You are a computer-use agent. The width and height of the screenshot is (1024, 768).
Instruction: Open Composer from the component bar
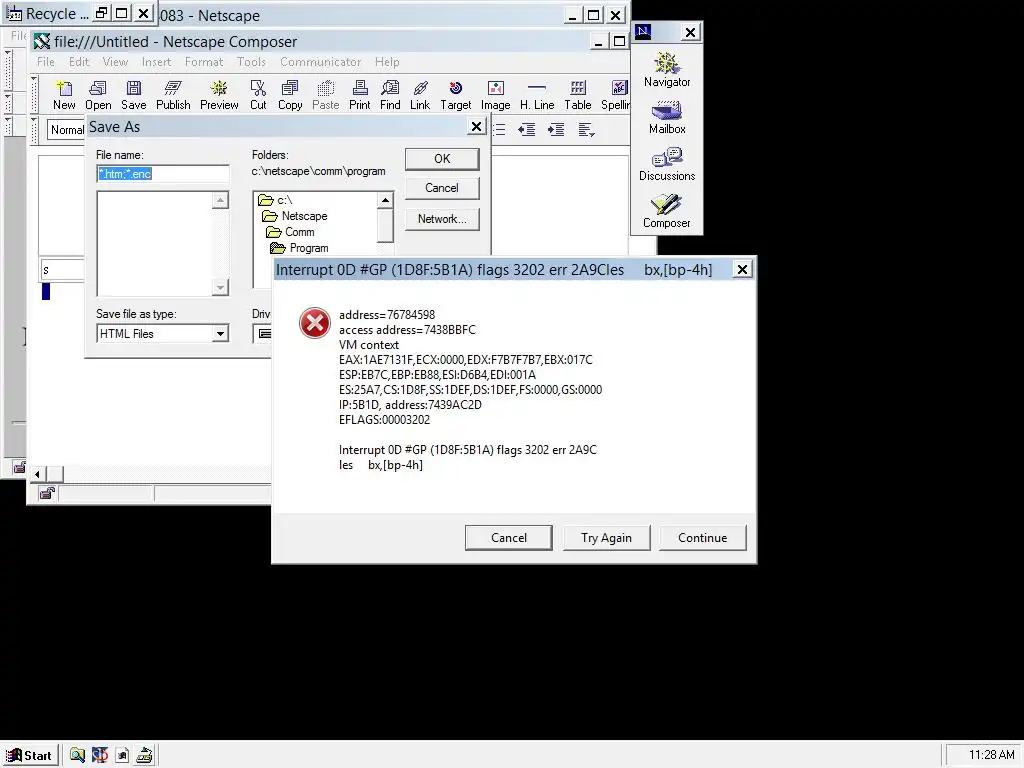pyautogui.click(x=667, y=211)
